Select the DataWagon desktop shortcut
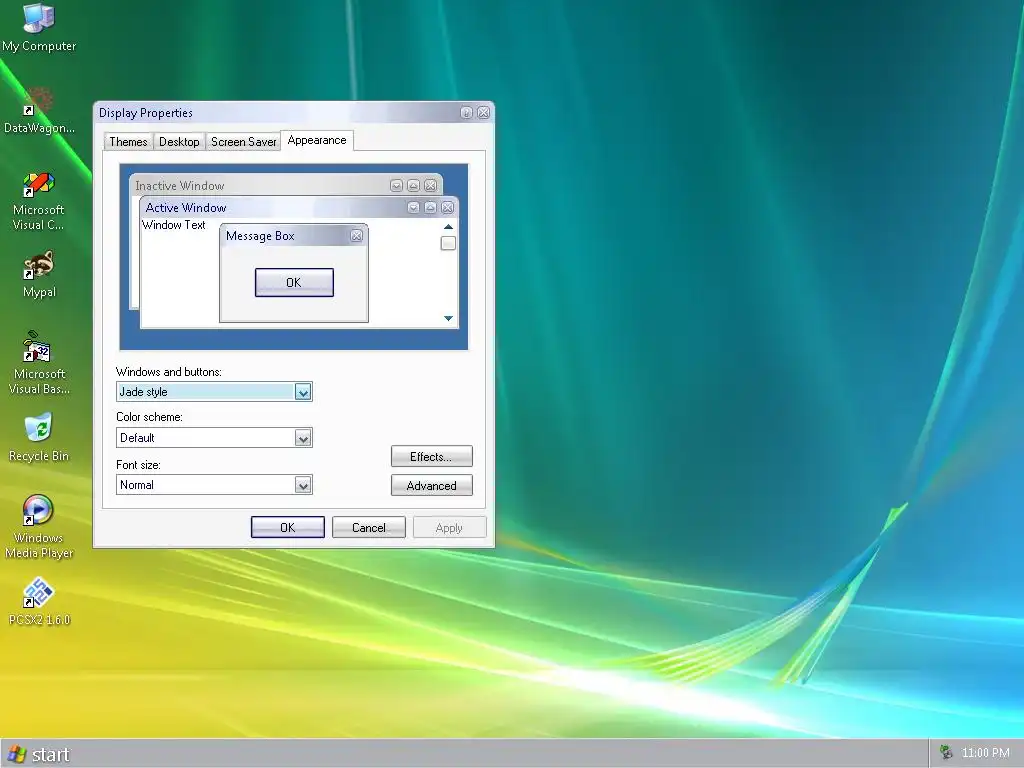This screenshot has width=1024, height=768. [x=39, y=110]
